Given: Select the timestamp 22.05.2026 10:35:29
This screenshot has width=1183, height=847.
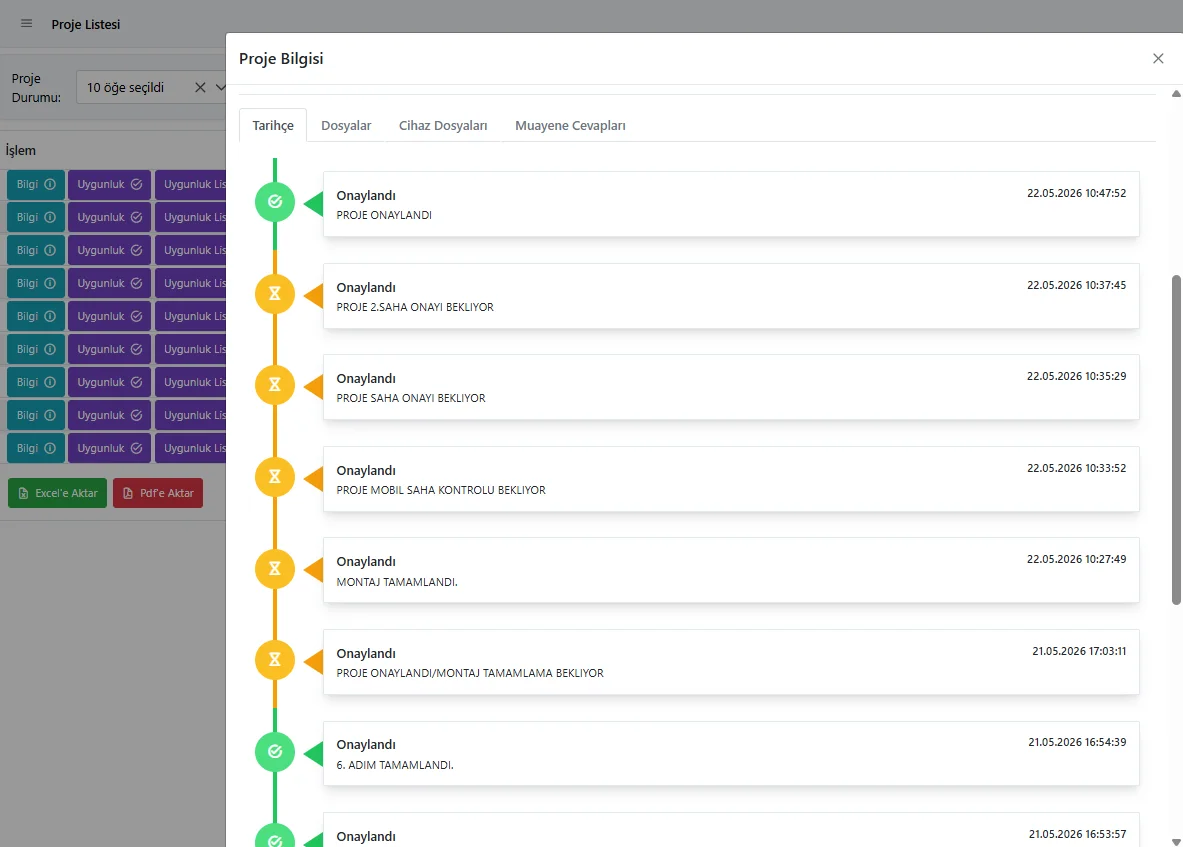Looking at the screenshot, I should [1077, 376].
